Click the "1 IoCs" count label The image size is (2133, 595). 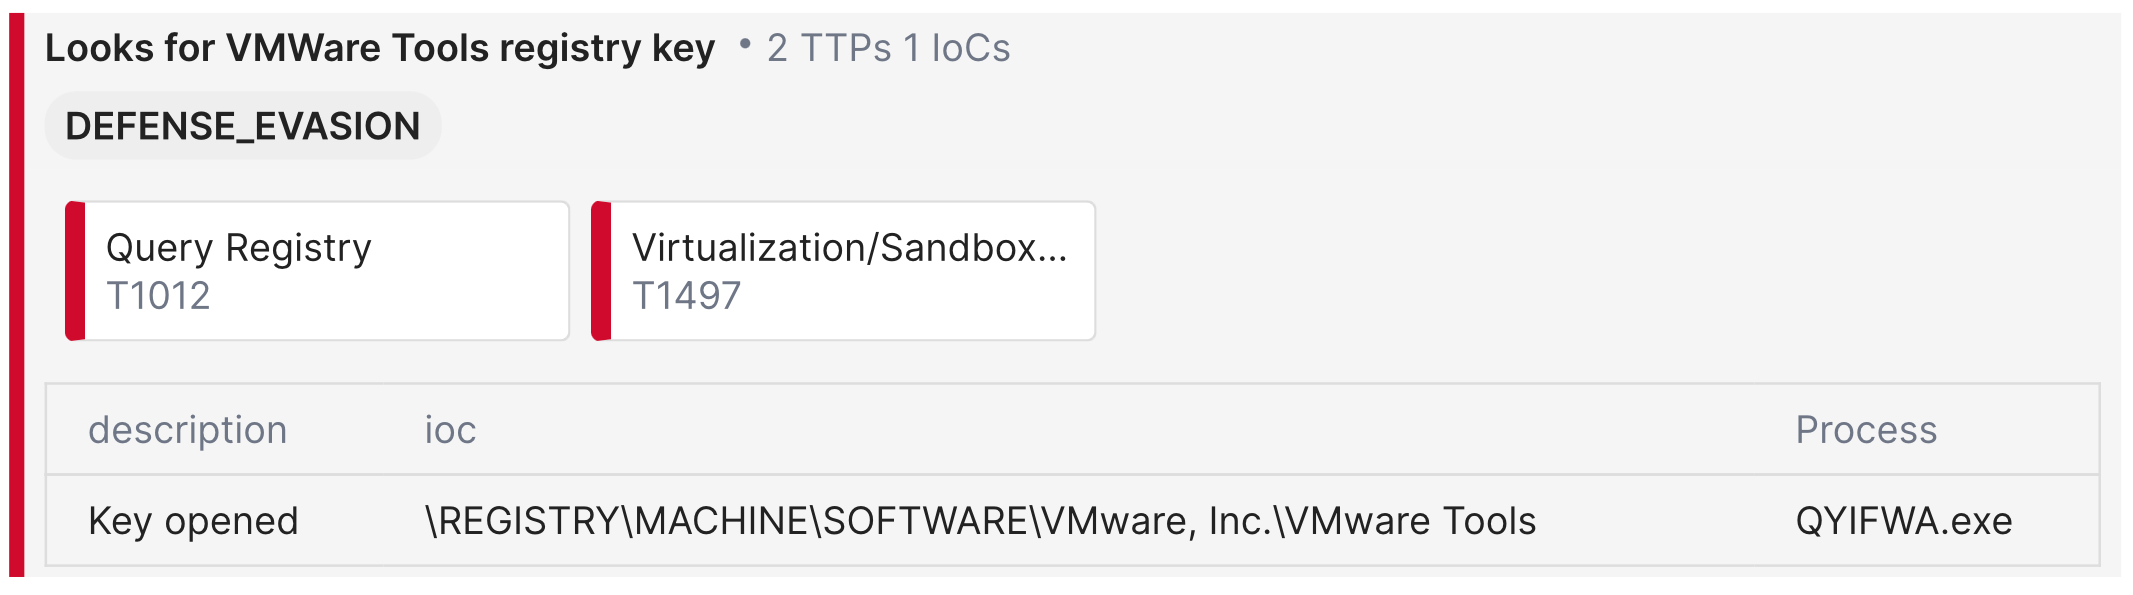(957, 48)
